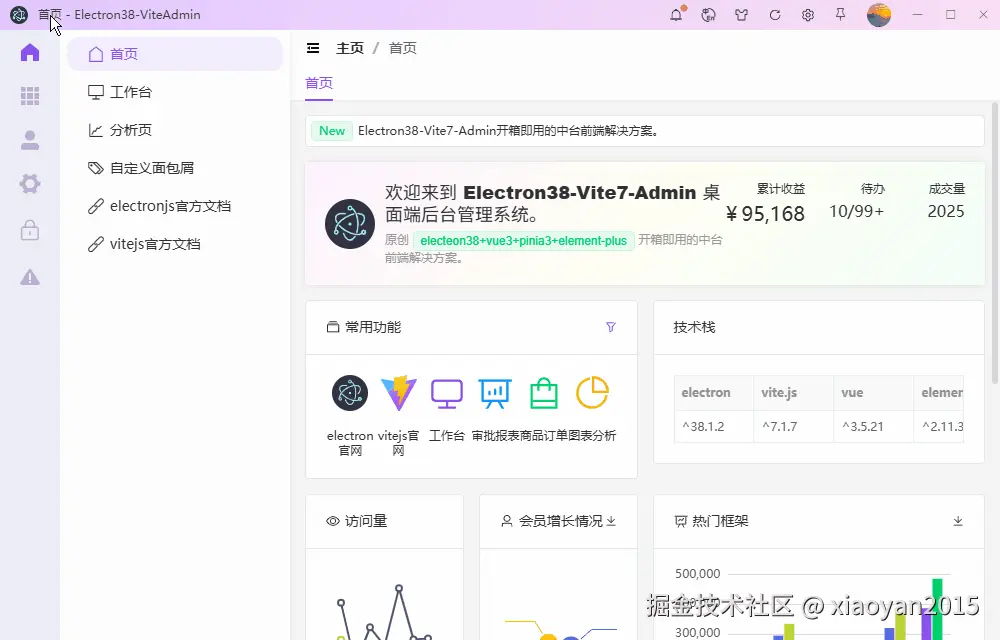Screen dimensions: 1000x640
Task: Change theme using the skin icon in title bar
Action: (743, 15)
